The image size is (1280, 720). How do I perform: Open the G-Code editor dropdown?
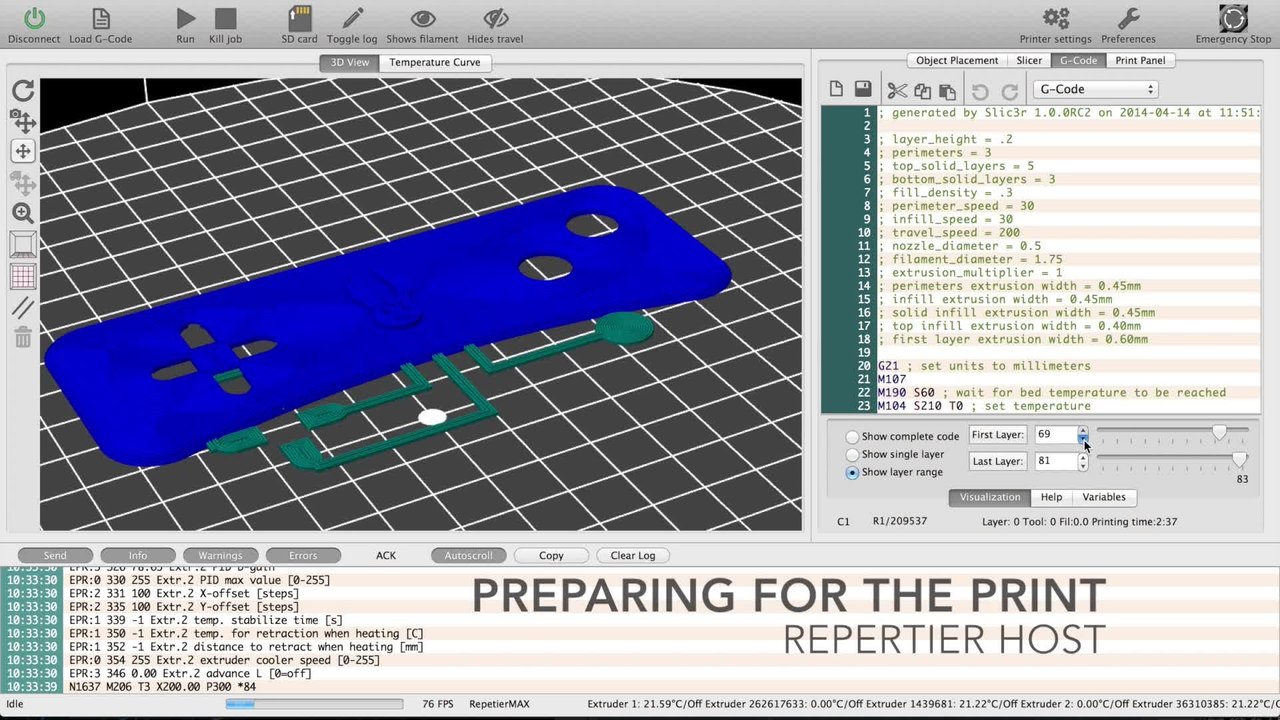click(x=1095, y=89)
